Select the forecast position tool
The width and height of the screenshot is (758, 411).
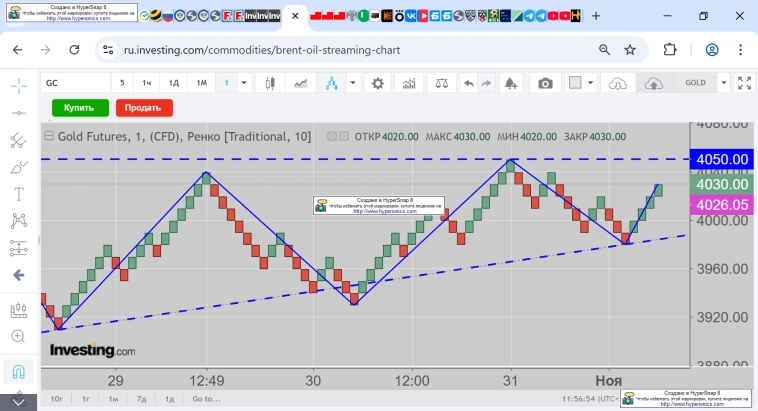[19, 248]
